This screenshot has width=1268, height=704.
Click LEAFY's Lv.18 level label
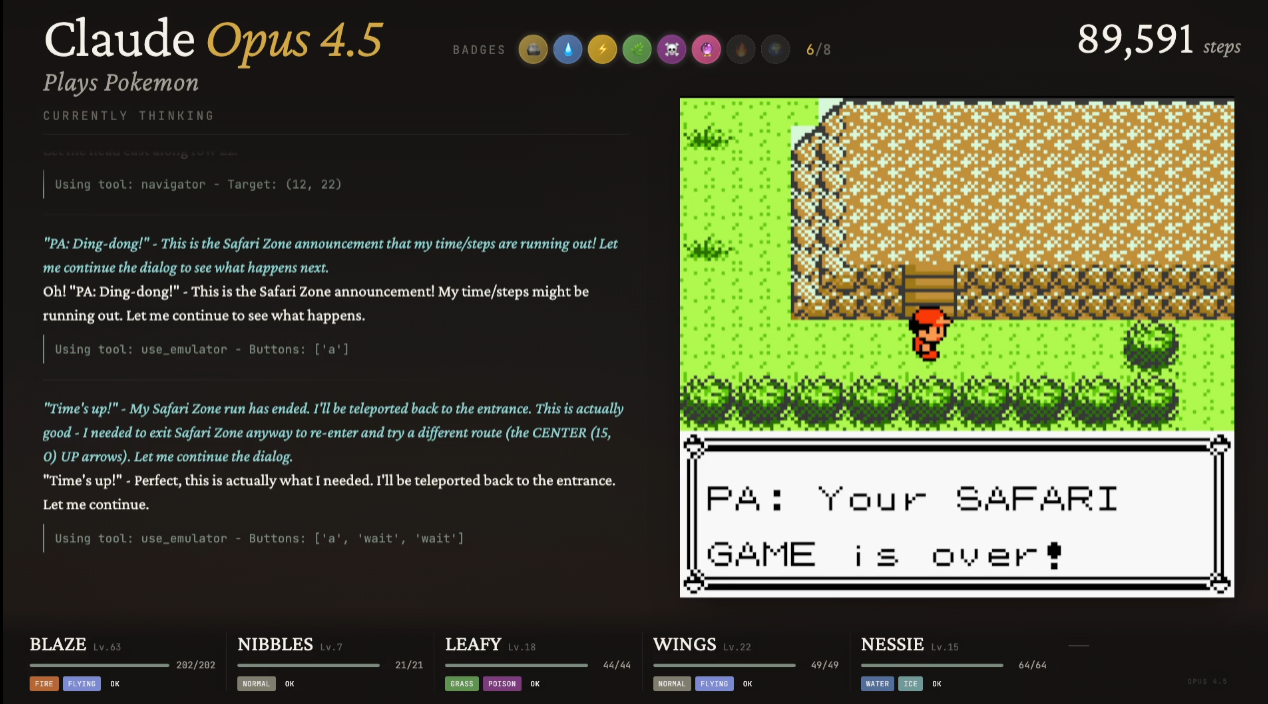(522, 648)
